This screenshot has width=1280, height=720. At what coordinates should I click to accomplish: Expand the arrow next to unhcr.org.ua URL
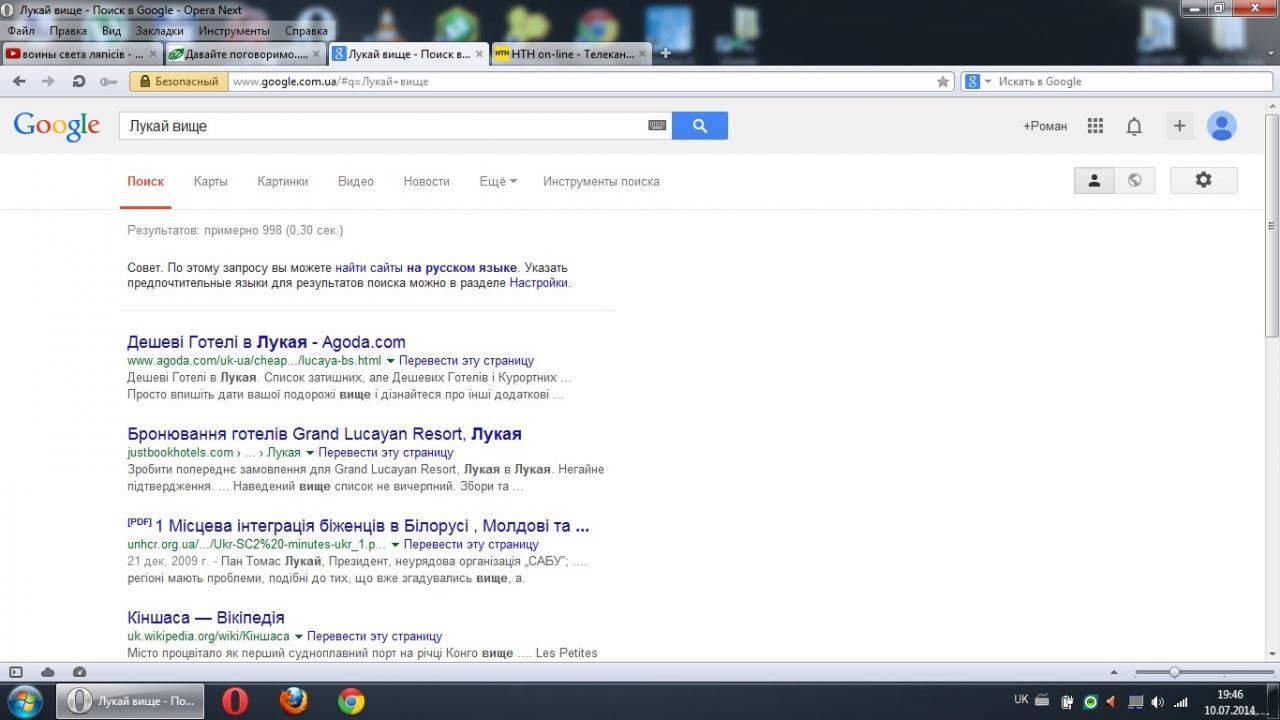(395, 545)
